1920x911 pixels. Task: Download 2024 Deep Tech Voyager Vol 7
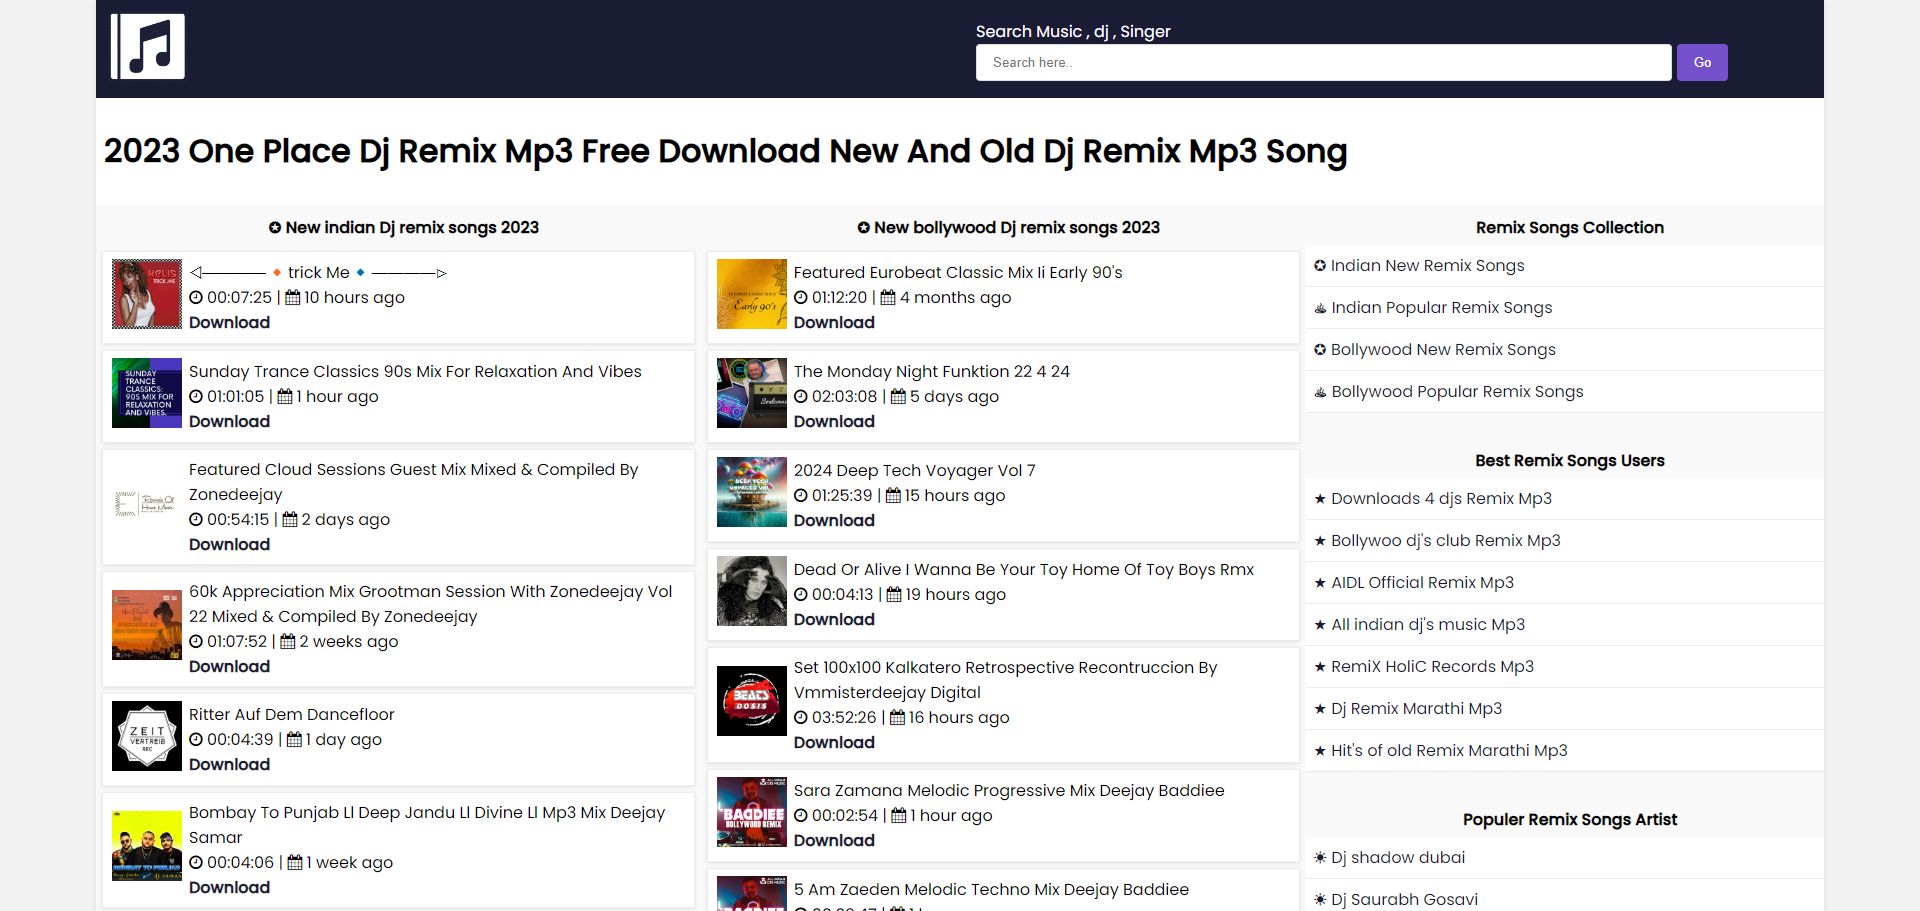(834, 520)
